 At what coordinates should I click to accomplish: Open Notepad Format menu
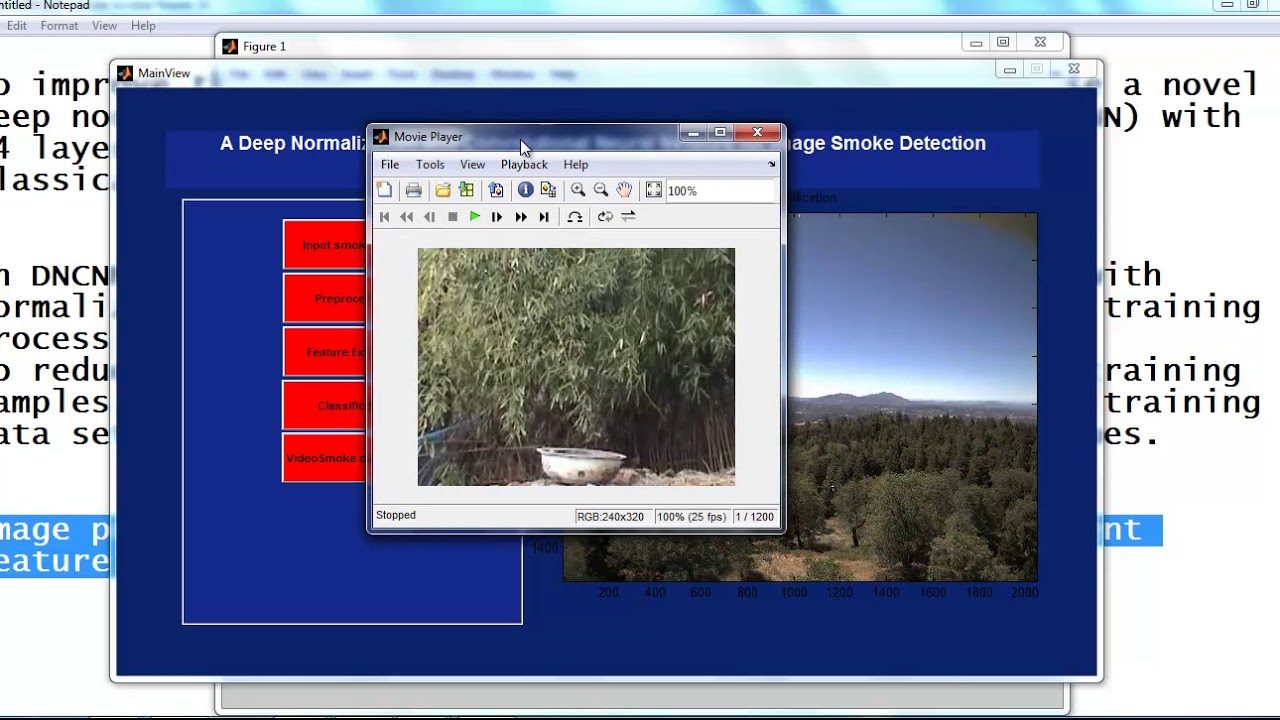pos(59,26)
